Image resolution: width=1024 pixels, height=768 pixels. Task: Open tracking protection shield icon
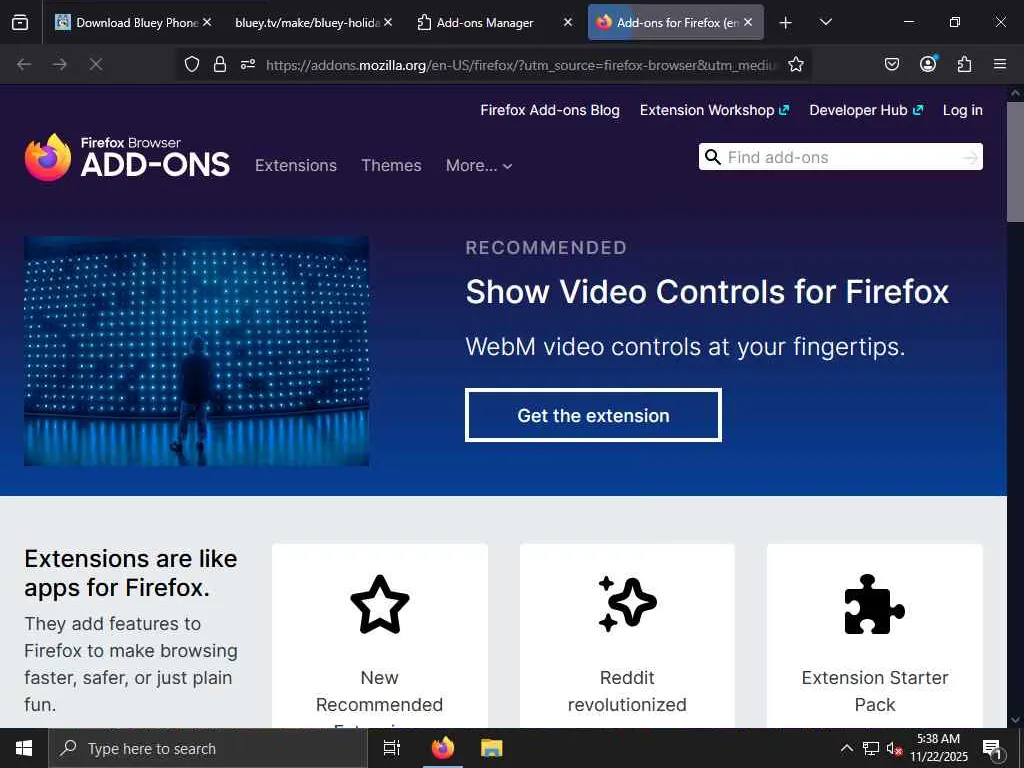click(x=191, y=64)
